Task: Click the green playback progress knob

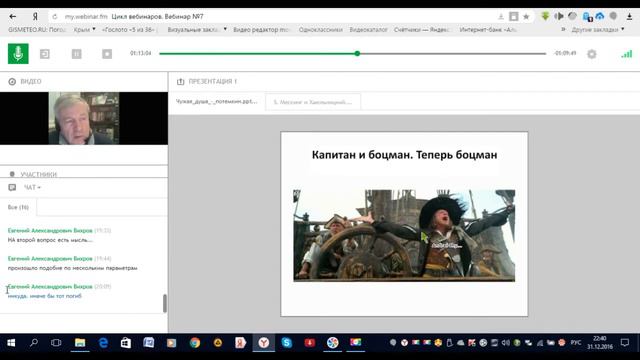Action: click(357, 53)
